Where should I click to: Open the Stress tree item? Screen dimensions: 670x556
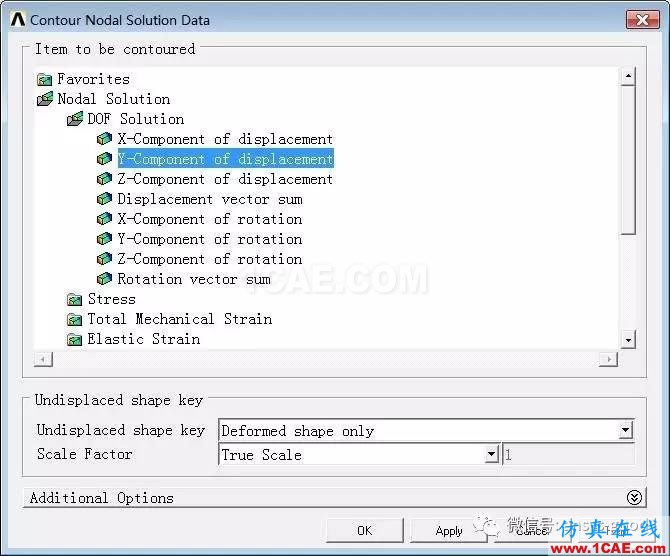tap(112, 299)
